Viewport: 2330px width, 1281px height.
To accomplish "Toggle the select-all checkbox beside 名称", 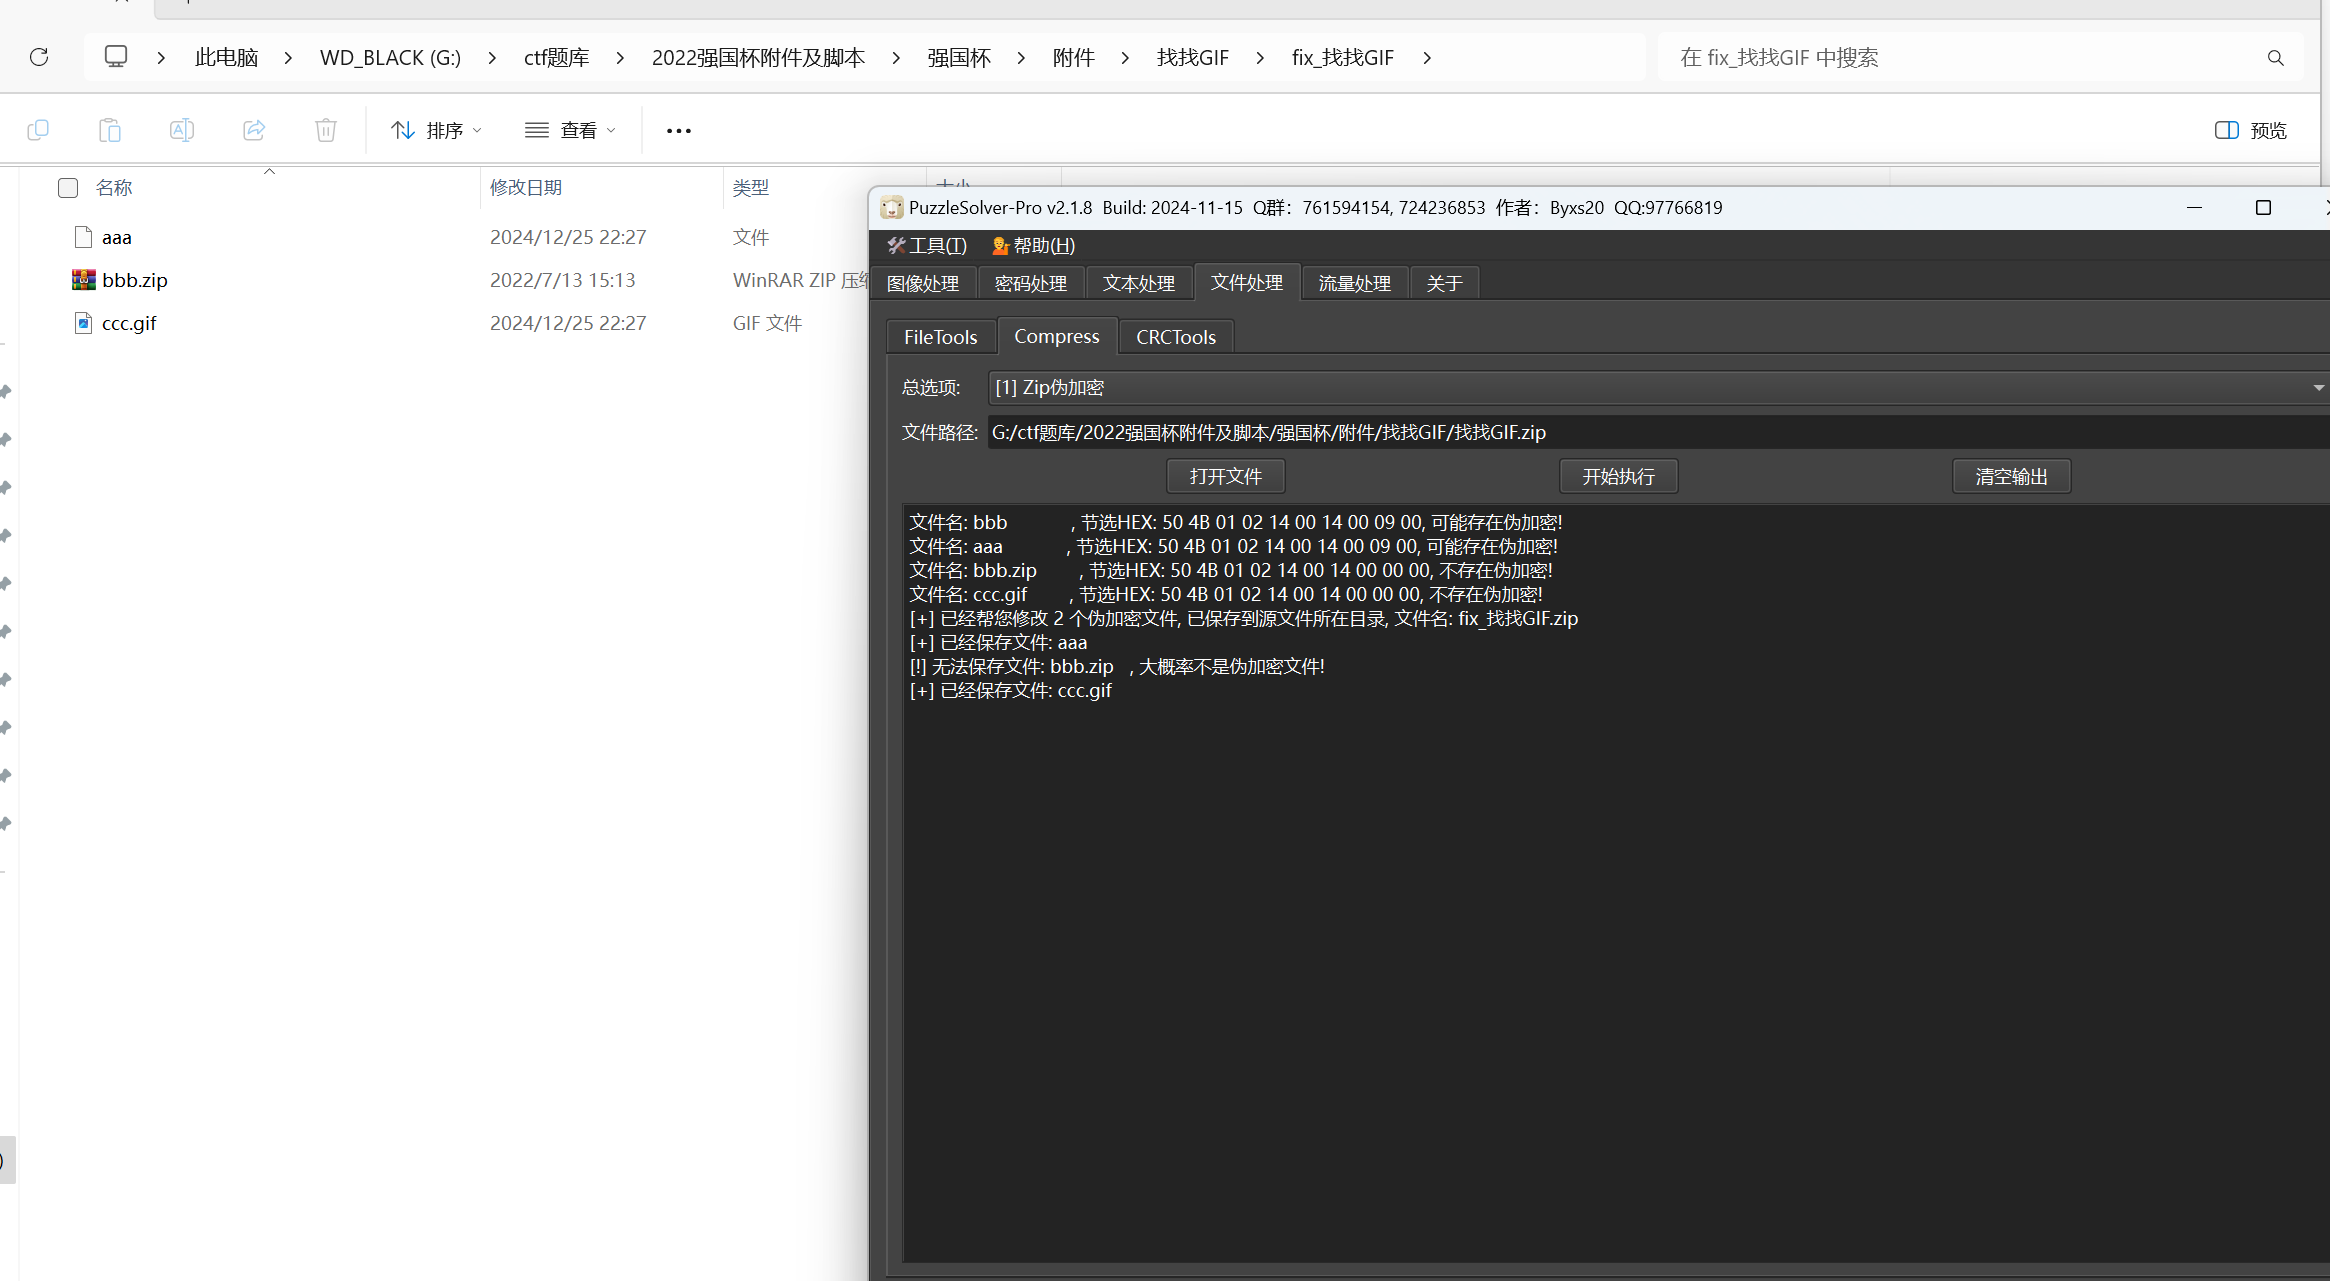I will pyautogui.click(x=68, y=188).
